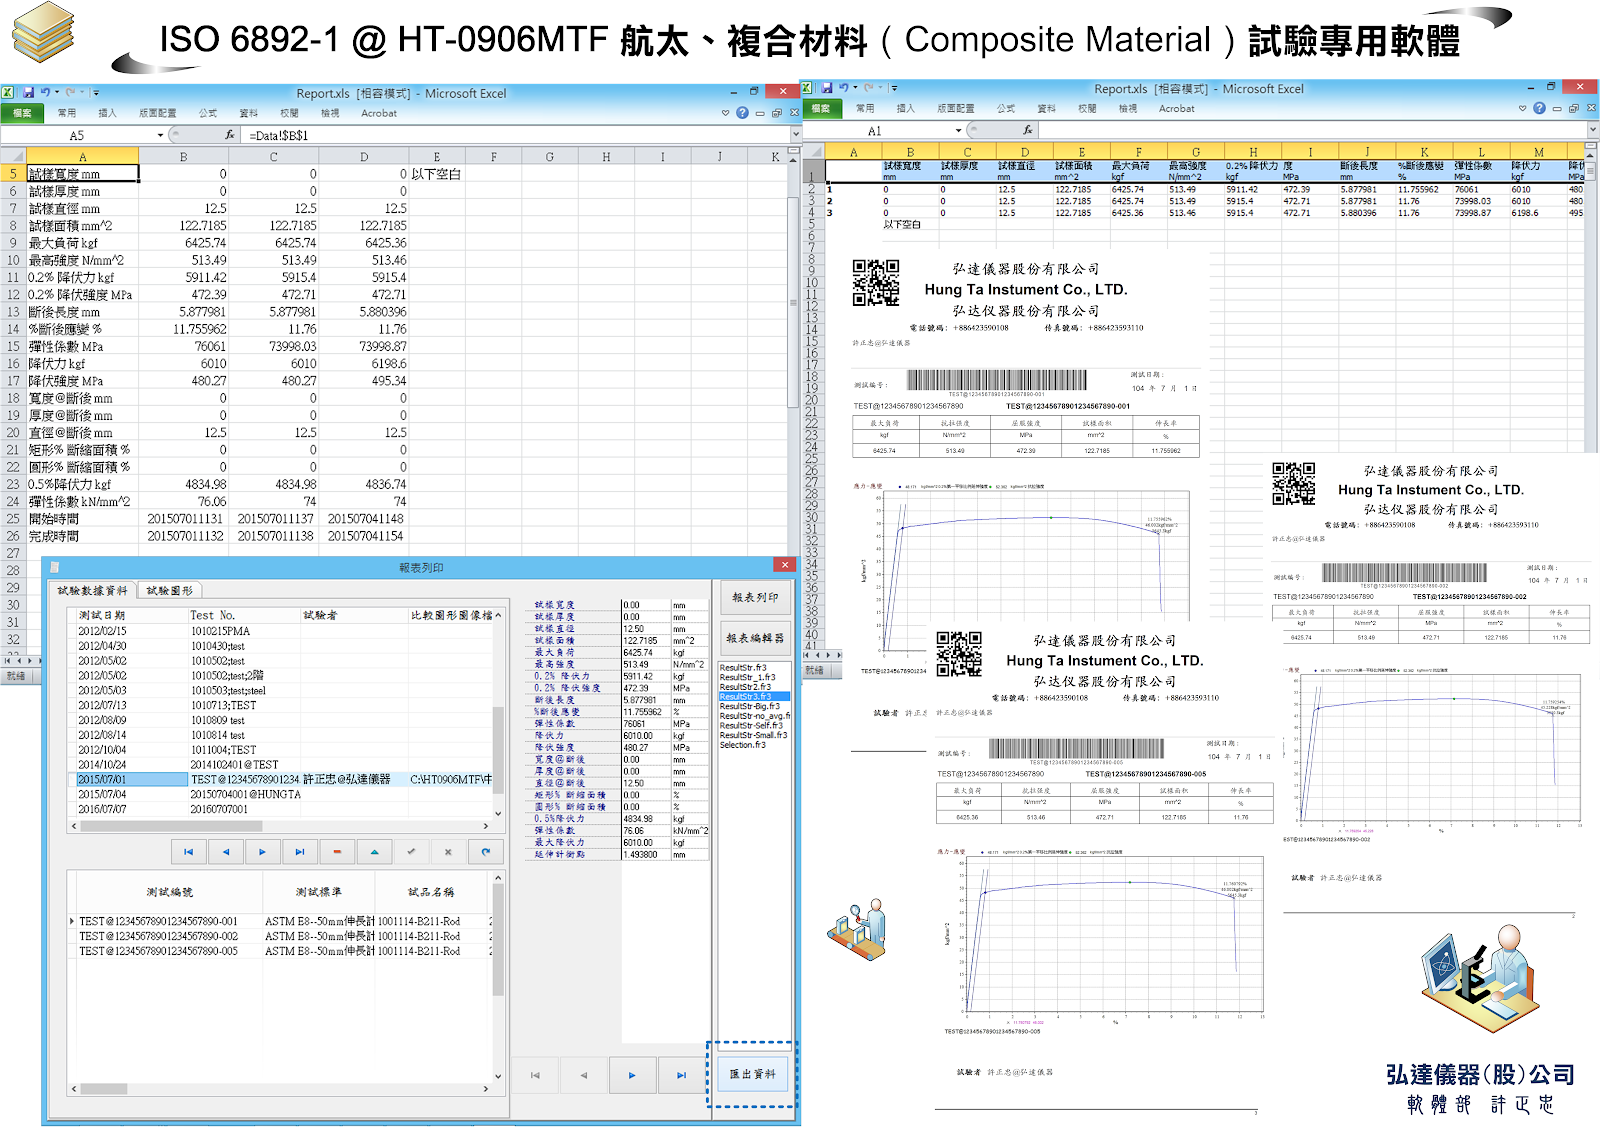Expand the formula bar with its chevron
The width and height of the screenshot is (1600, 1129).
click(795, 133)
